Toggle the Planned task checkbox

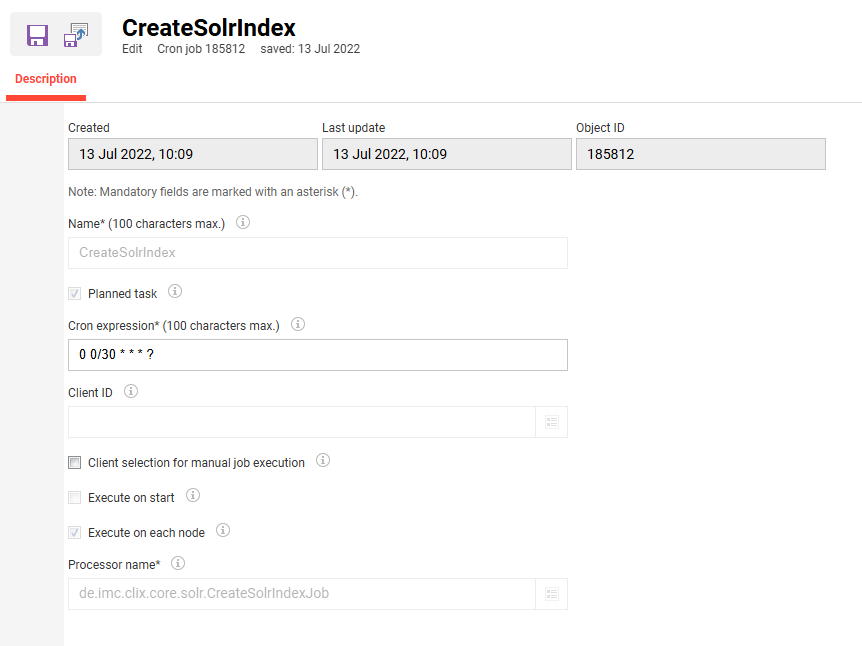point(75,294)
